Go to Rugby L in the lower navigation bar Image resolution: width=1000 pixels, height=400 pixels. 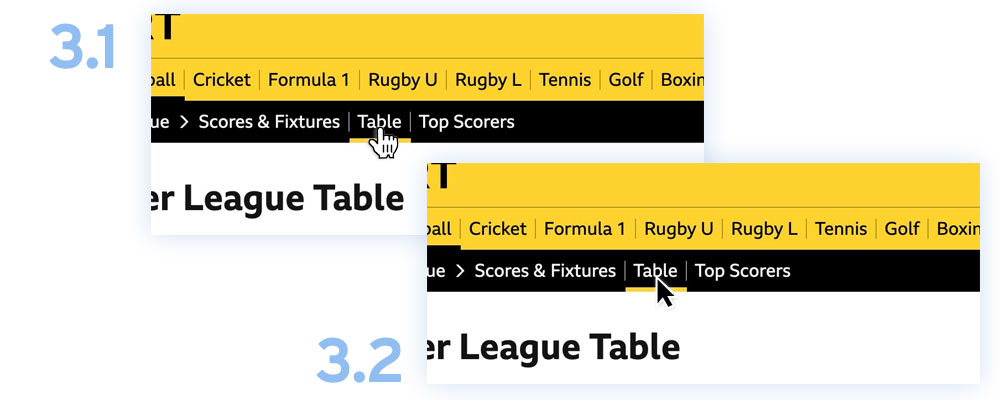tap(764, 229)
